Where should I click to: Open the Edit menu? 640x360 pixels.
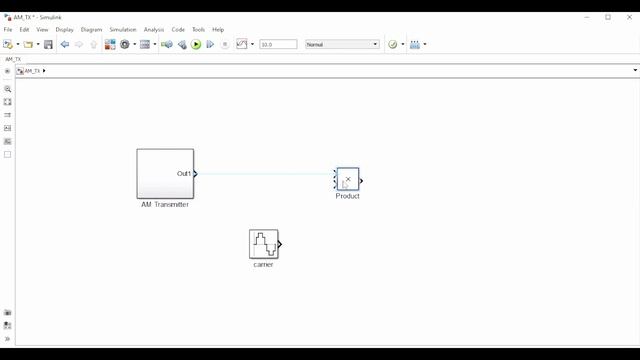click(x=24, y=29)
